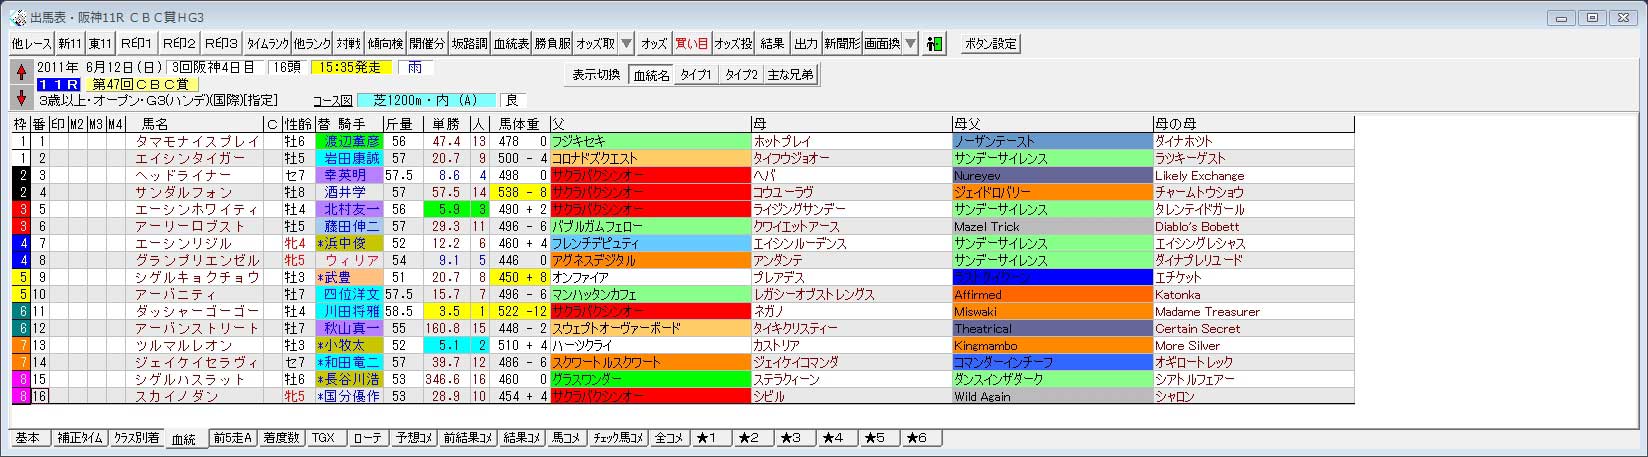The image size is (1648, 457).
Task: Open the コース図 link
Action: pos(332,101)
